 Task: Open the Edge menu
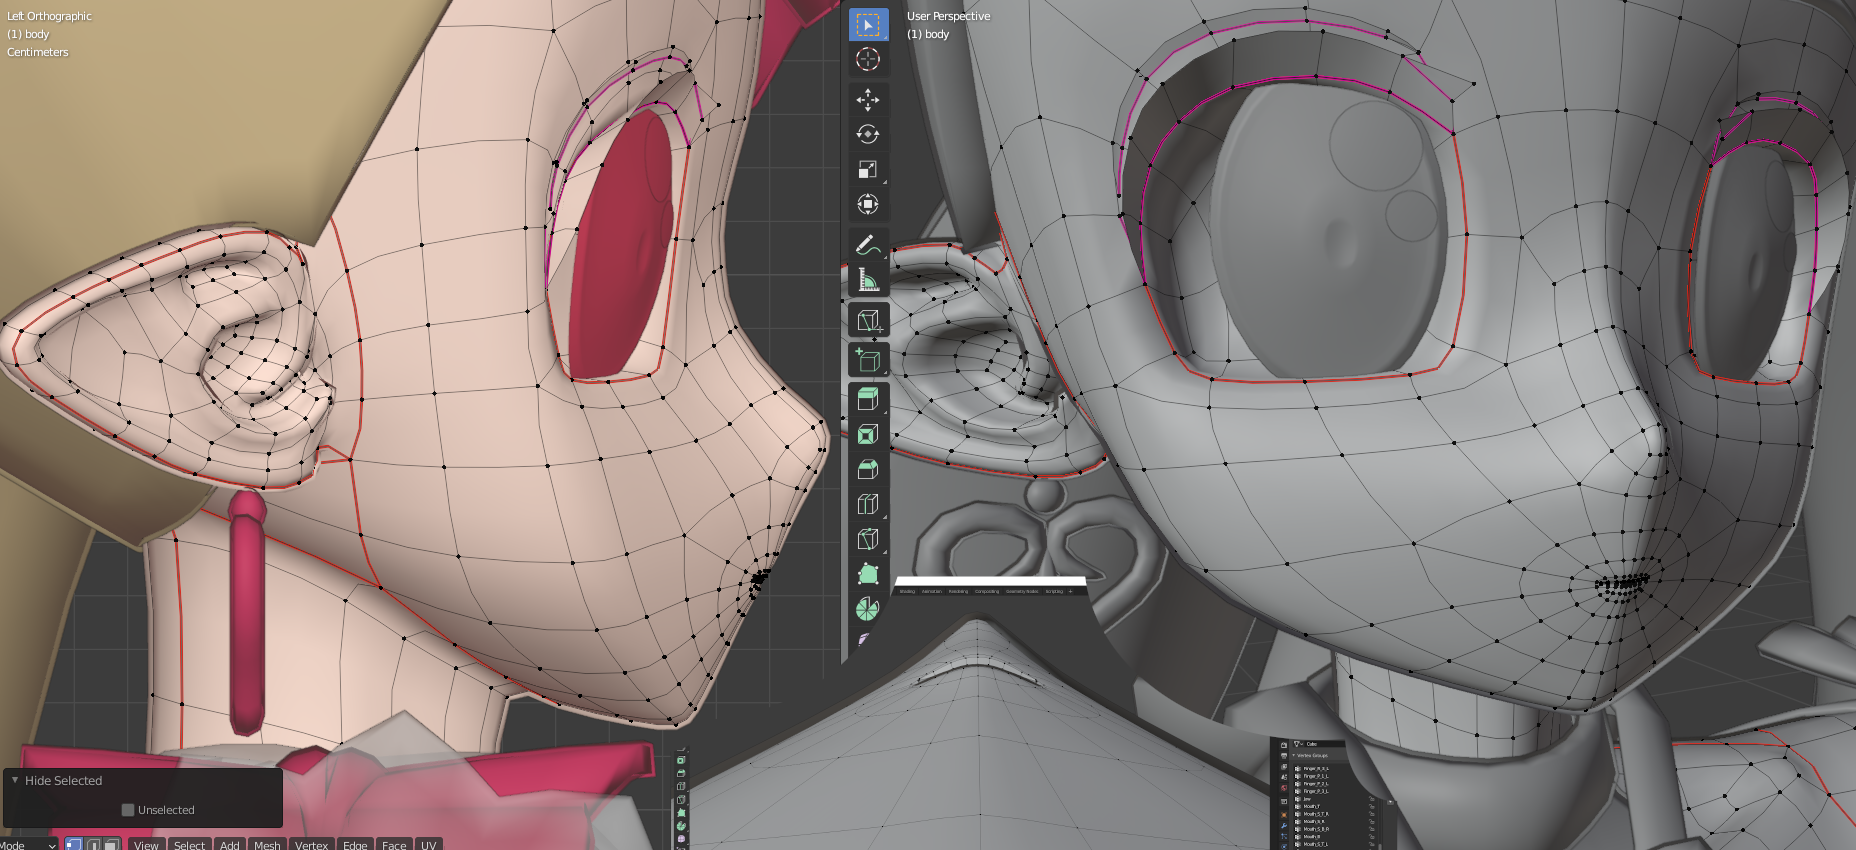355,845
